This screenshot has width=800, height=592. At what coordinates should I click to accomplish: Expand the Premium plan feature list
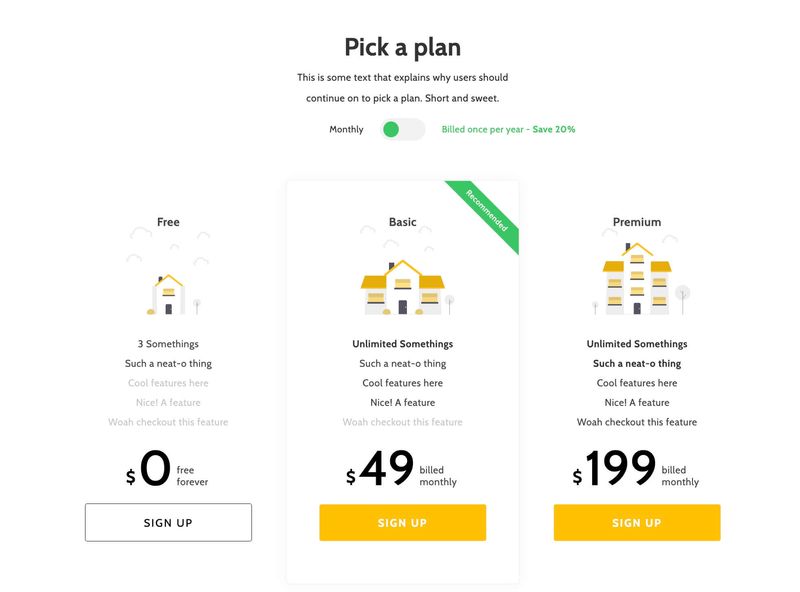click(637, 382)
